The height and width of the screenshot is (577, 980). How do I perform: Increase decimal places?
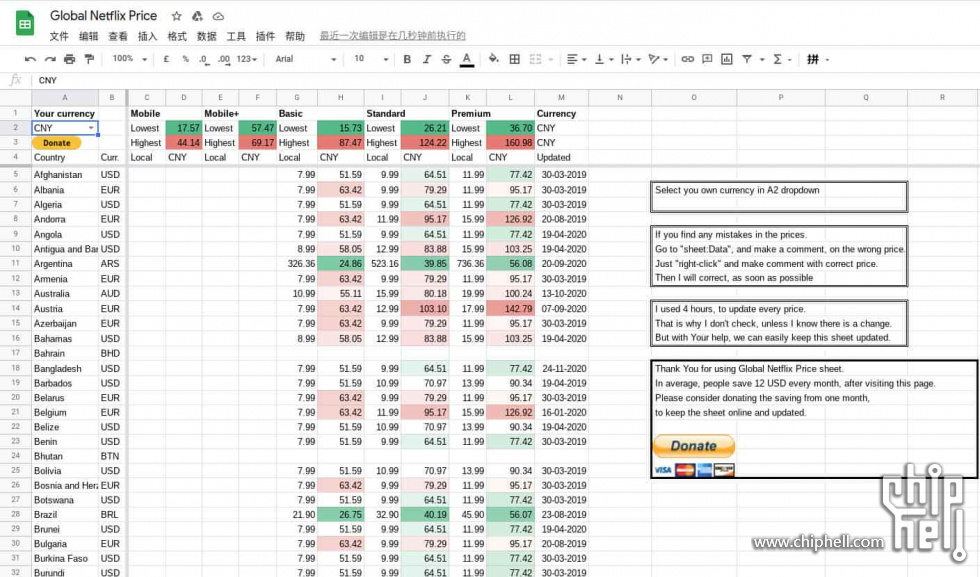[x=224, y=59]
